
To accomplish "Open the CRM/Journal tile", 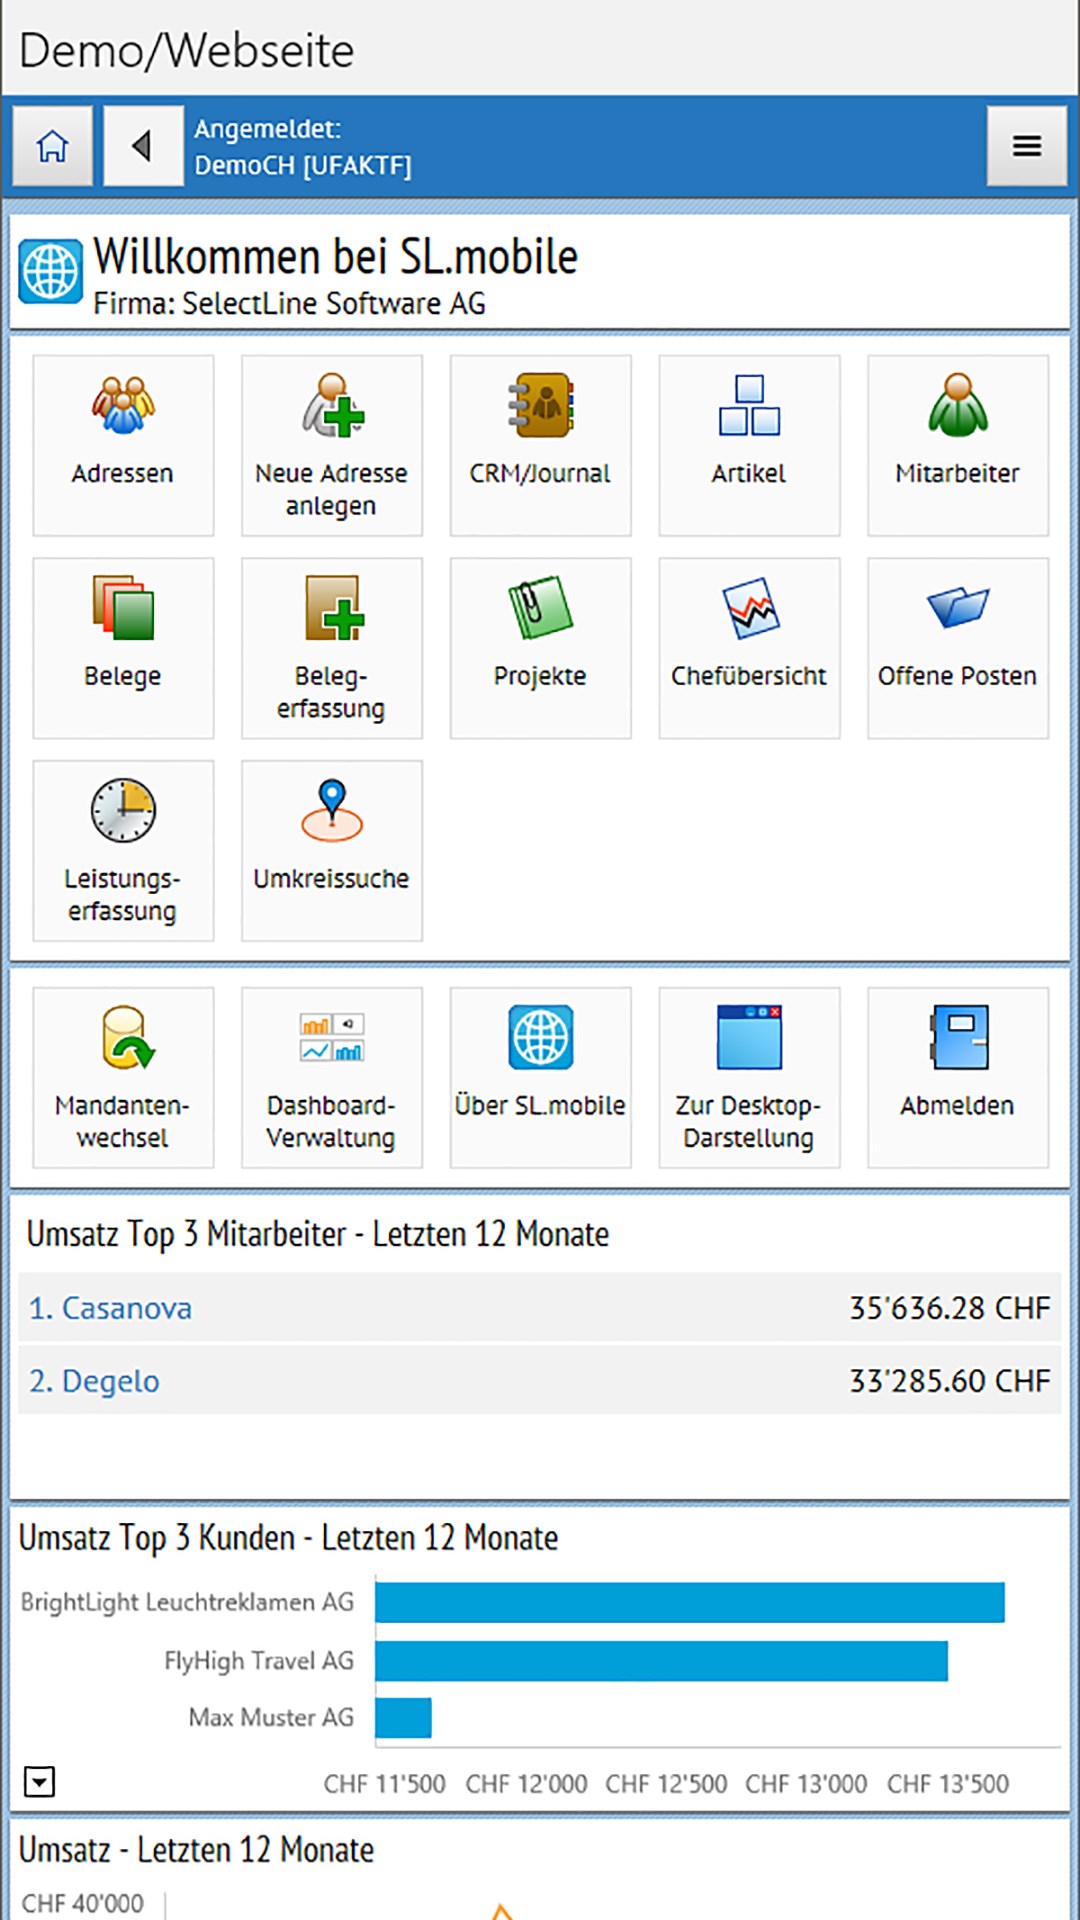I will click(x=541, y=446).
